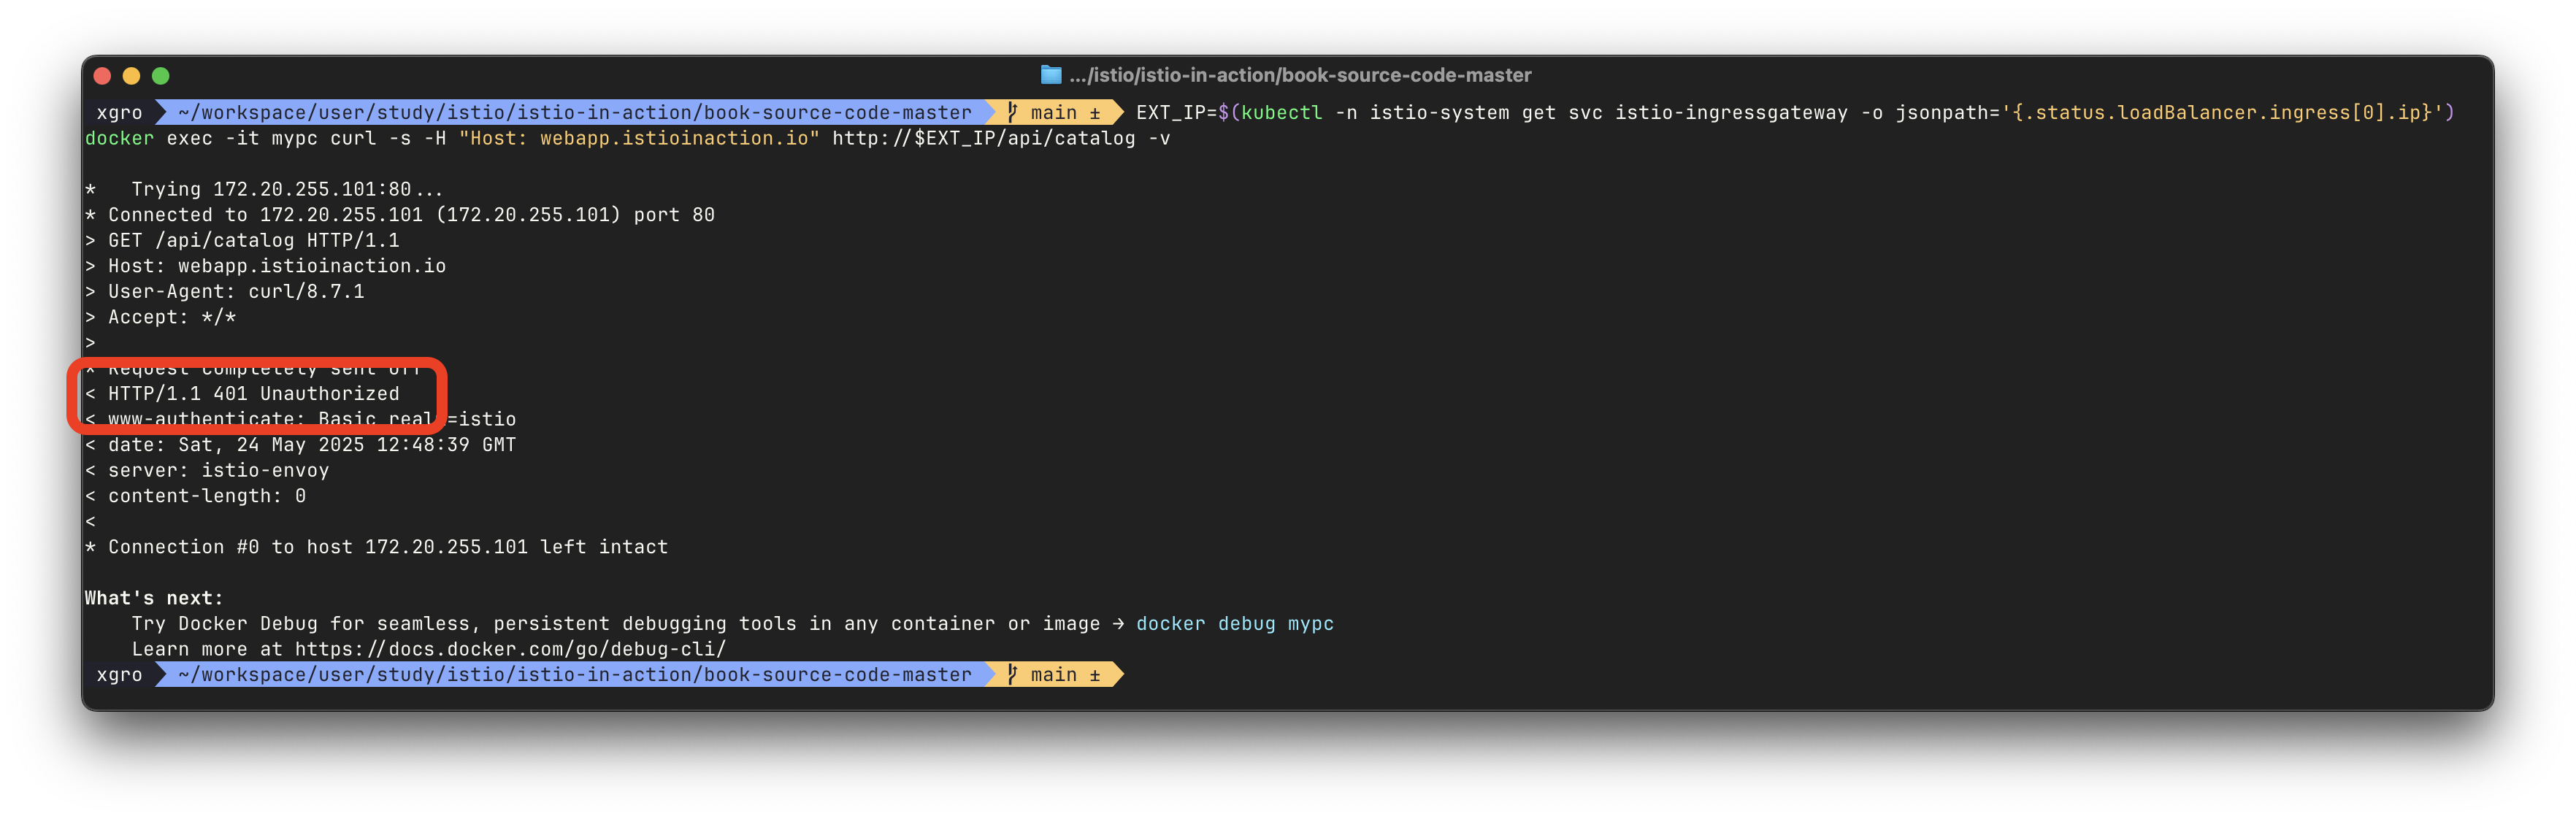Screen dimensions: 2576x819
Task: Click the blue workspace path in top prompt
Action: point(575,112)
